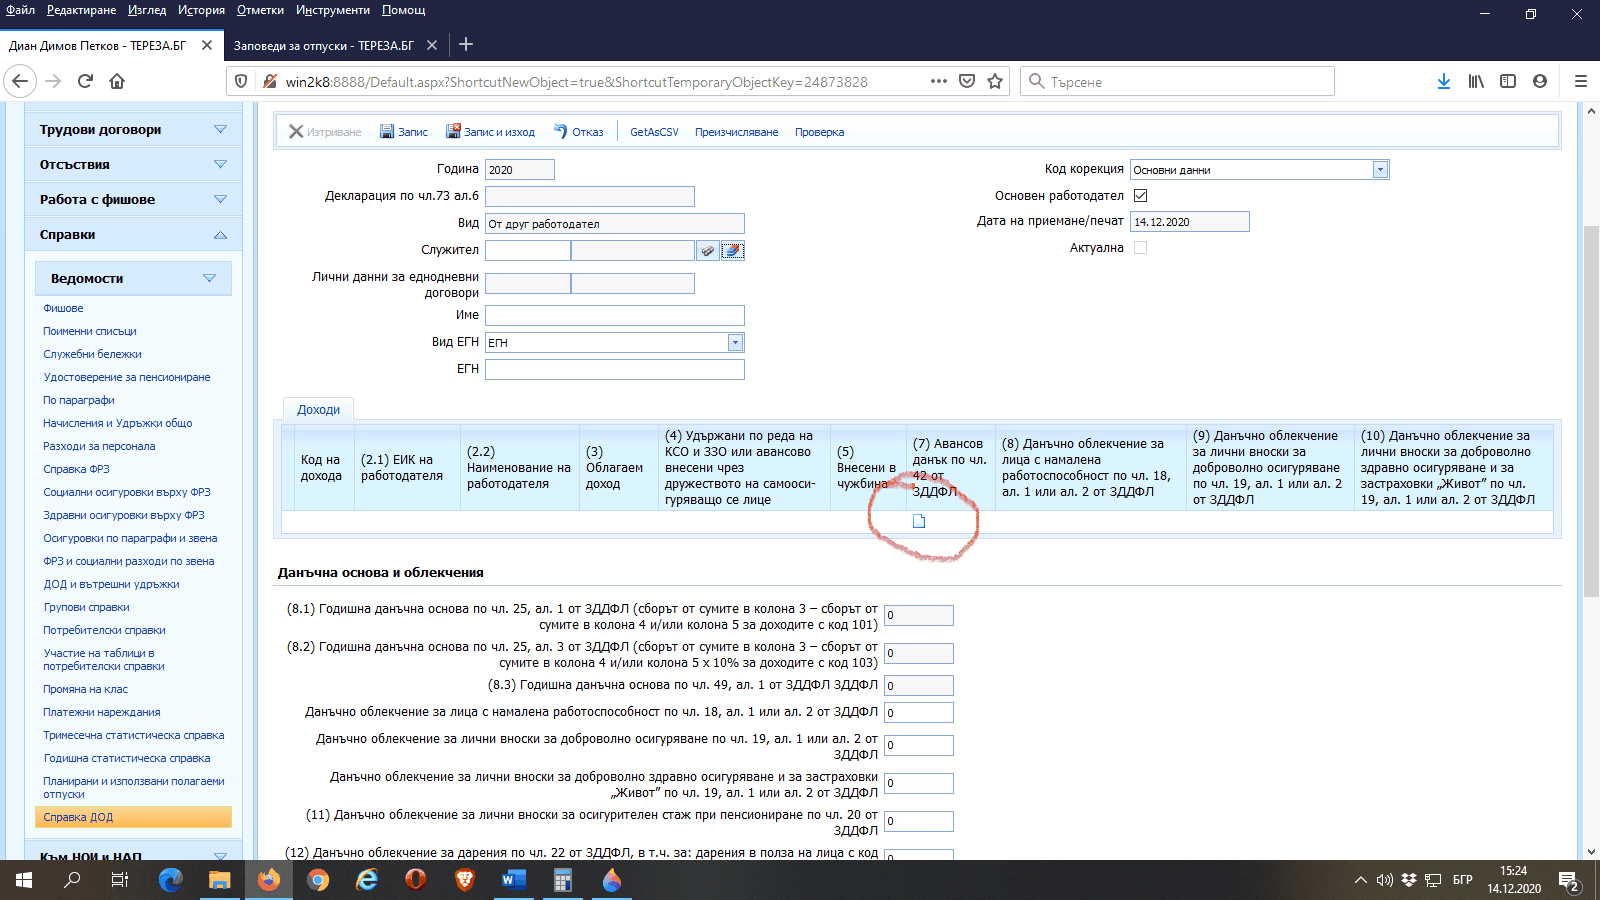Open Firefox hamburger menu
Image resolution: width=1600 pixels, height=900 pixels.
(x=1580, y=81)
